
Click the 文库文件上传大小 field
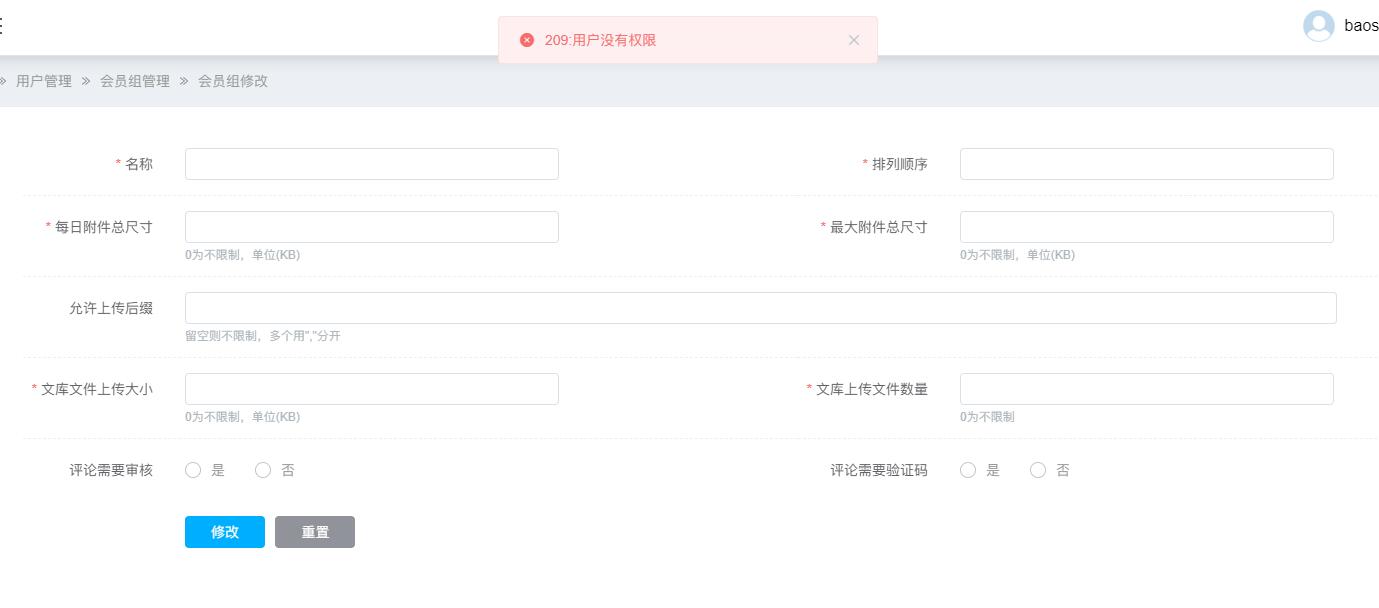click(x=371, y=389)
